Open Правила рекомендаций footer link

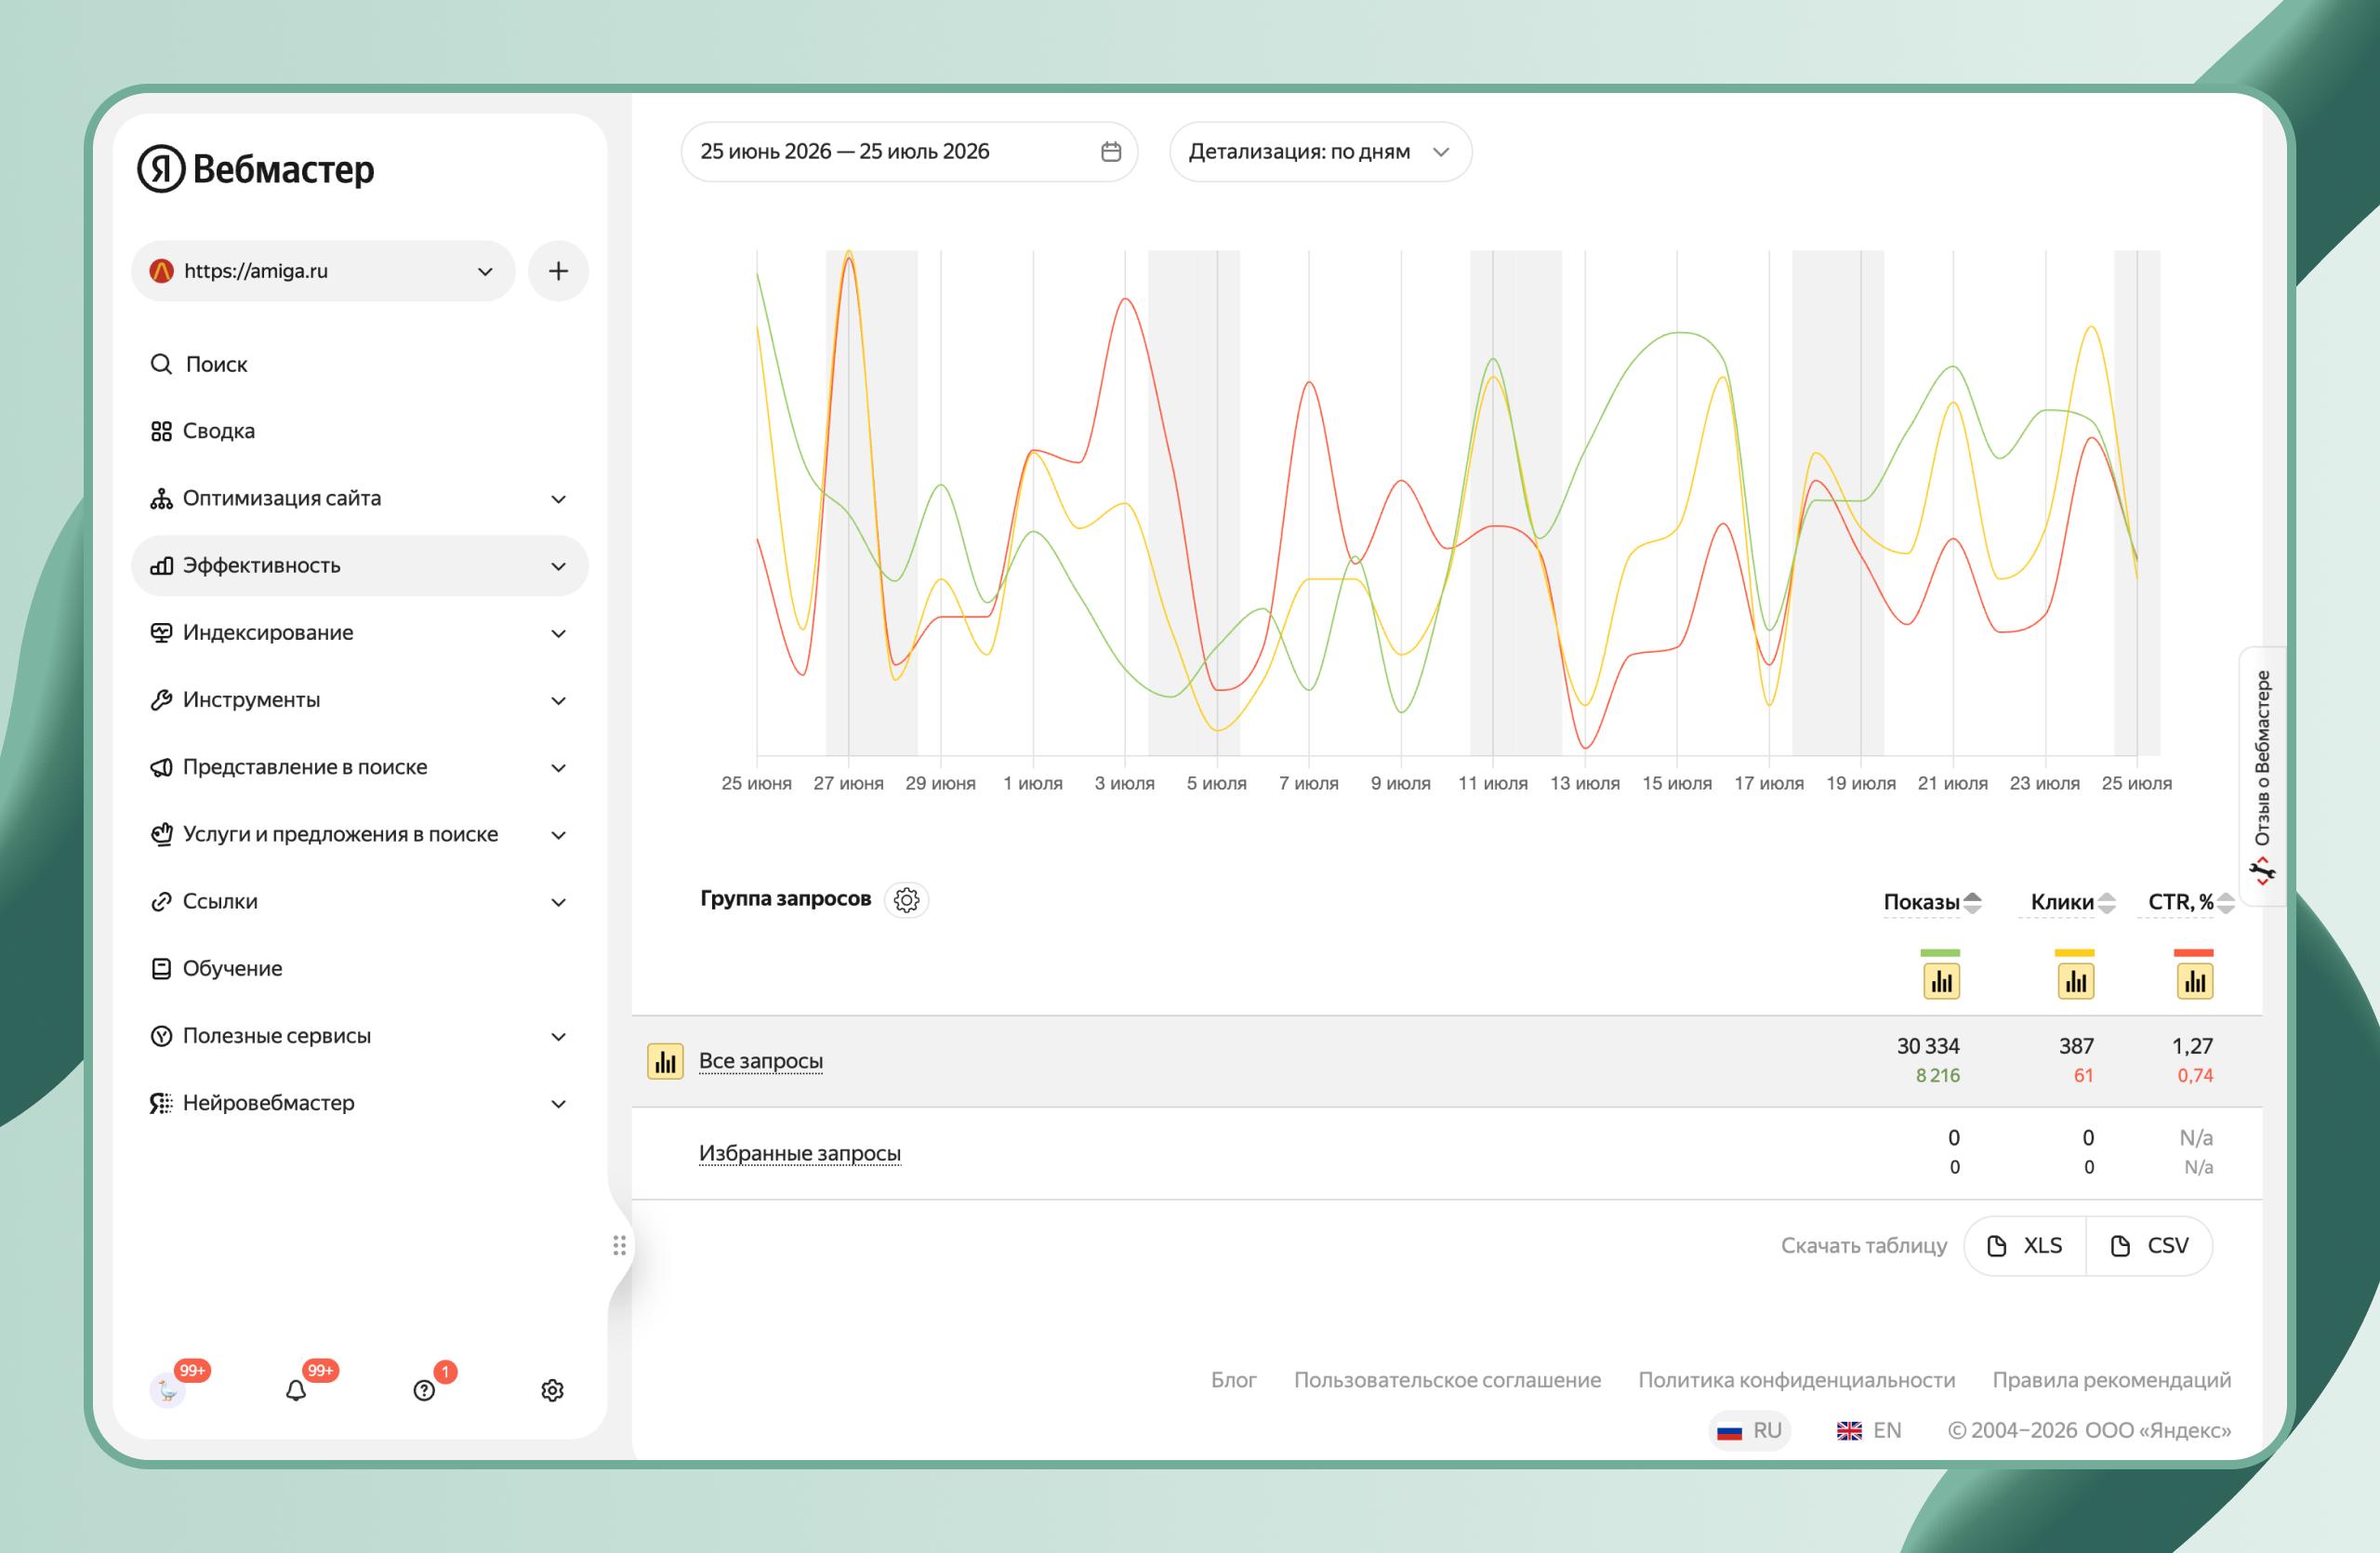pos(2111,1380)
